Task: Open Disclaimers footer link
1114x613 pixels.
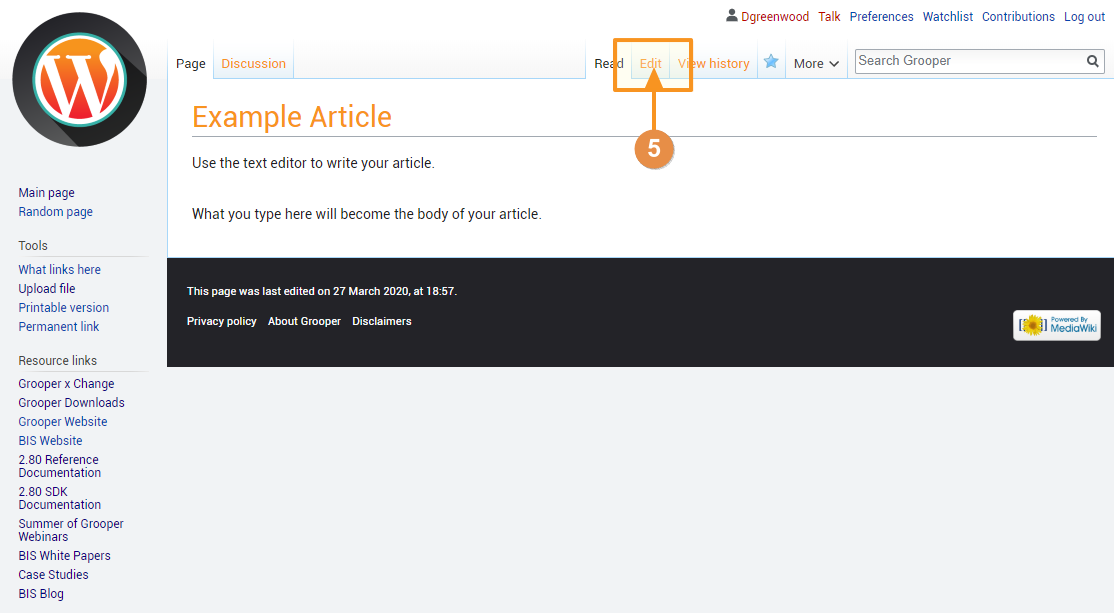Action: pos(382,321)
